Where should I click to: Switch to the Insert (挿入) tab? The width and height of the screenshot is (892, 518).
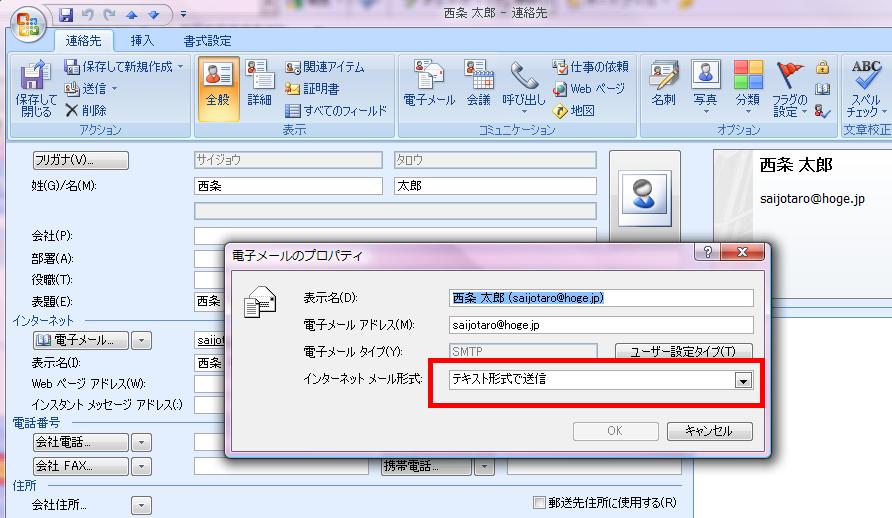(142, 41)
